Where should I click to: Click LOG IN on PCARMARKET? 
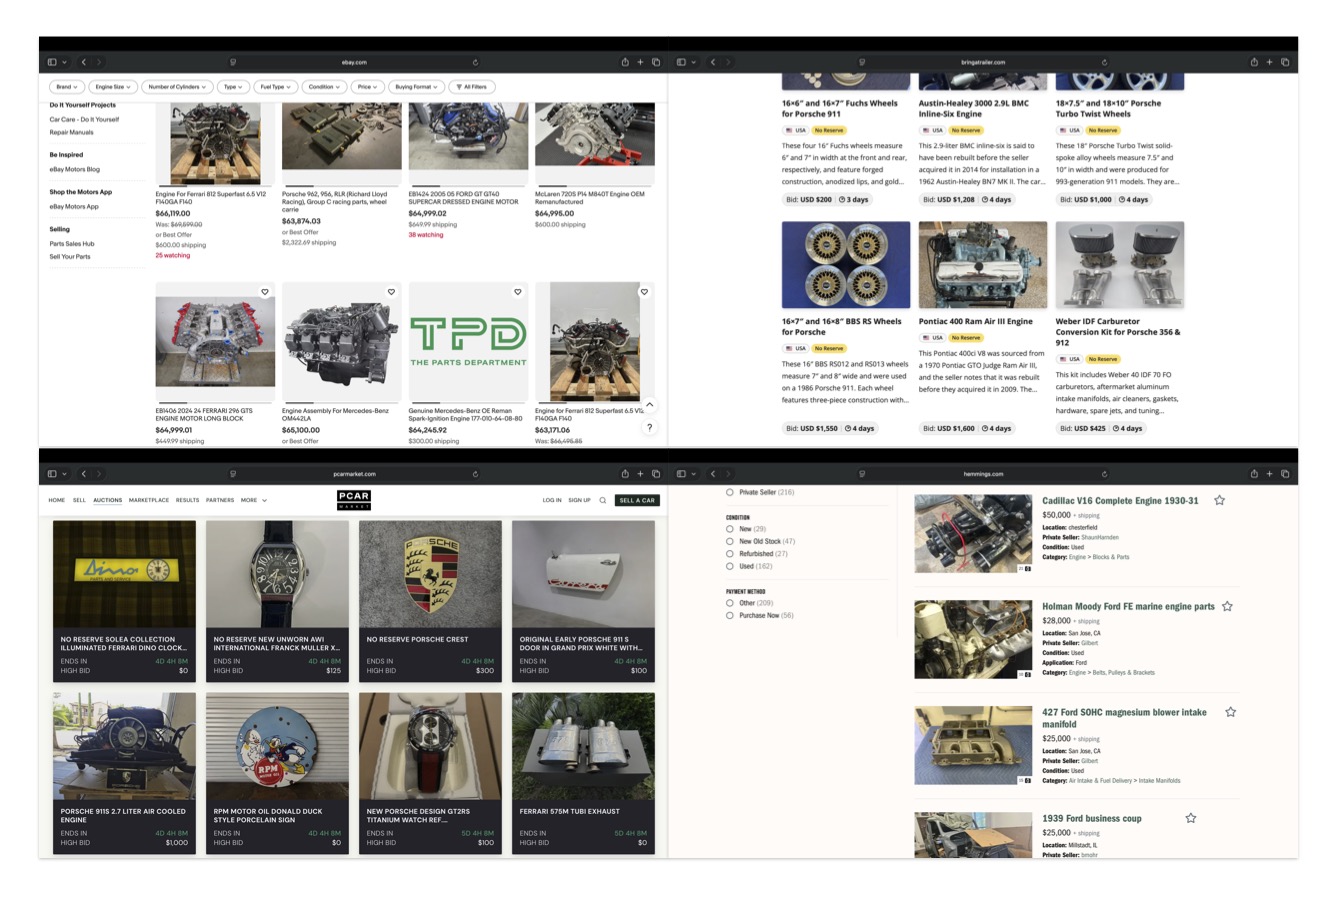[552, 500]
